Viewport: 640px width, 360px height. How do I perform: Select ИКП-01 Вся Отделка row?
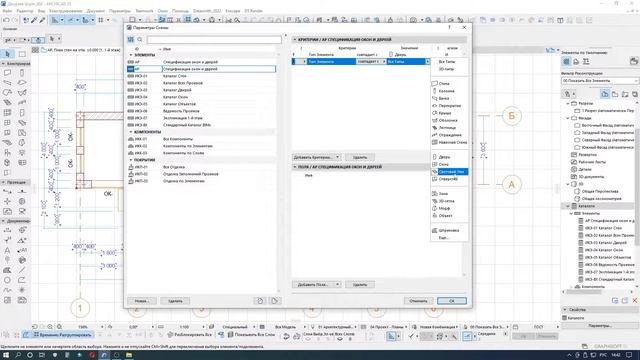(202, 167)
